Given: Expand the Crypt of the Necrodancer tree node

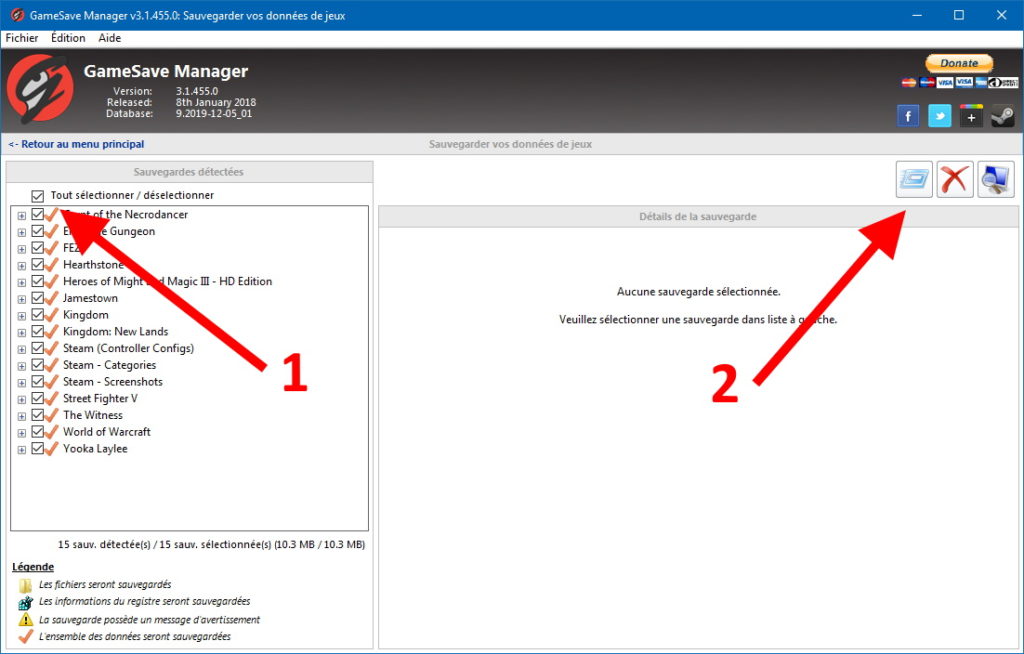Looking at the screenshot, I should (22, 216).
